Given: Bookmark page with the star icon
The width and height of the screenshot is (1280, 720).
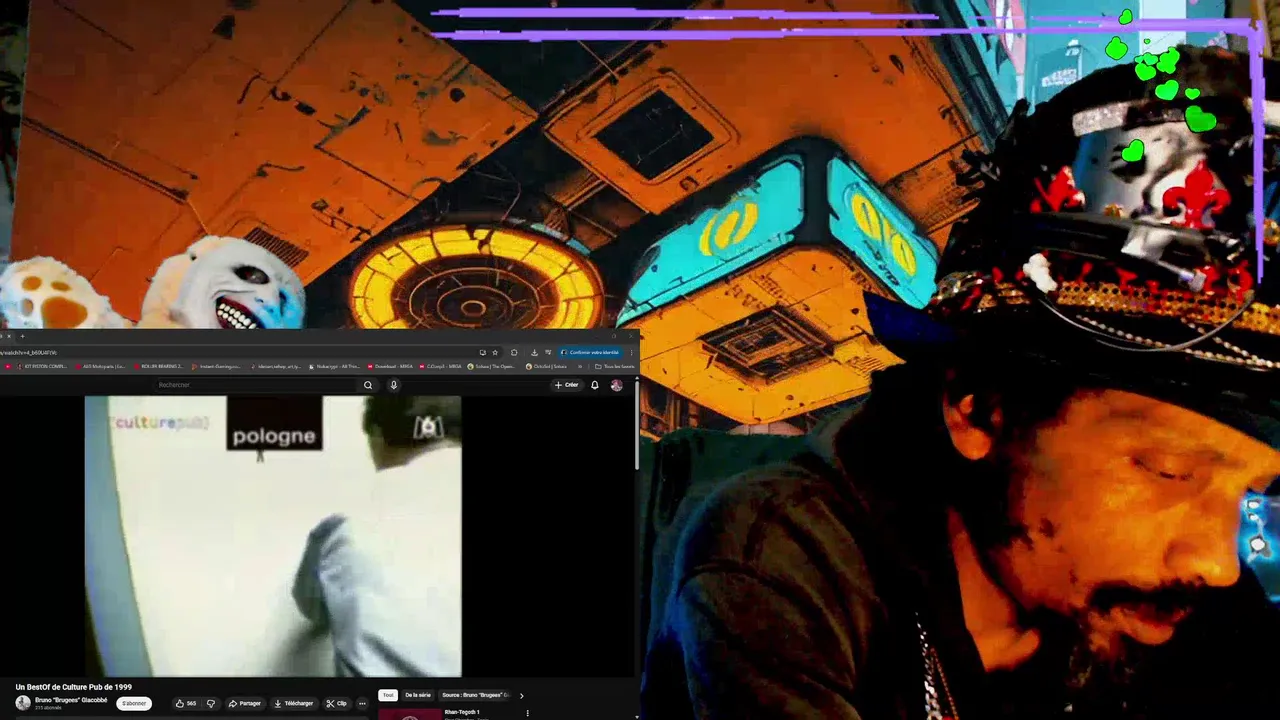Looking at the screenshot, I should (x=495, y=352).
